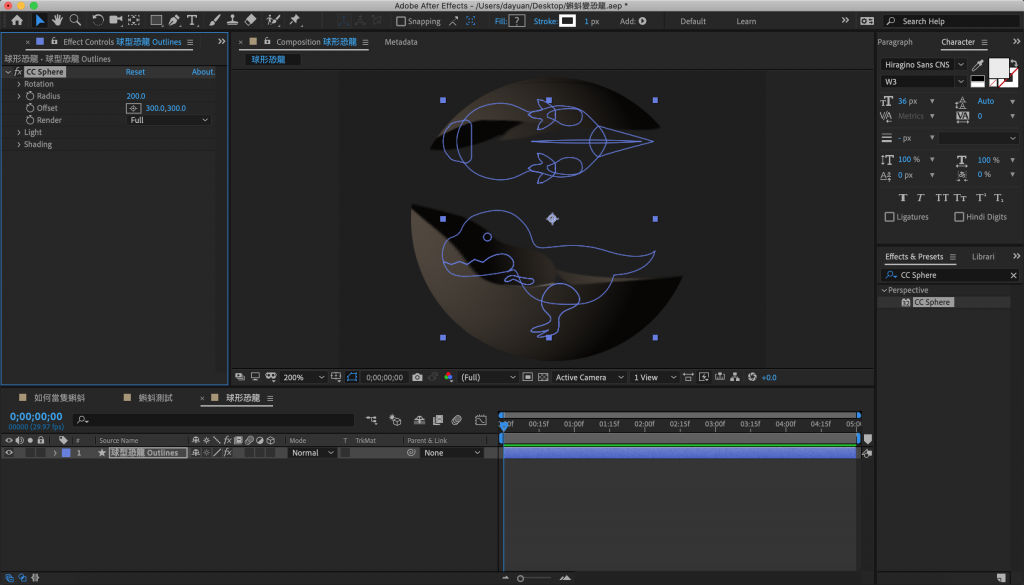The width and height of the screenshot is (1024, 585).
Task: Open the Learn workspace
Action: [x=746, y=21]
